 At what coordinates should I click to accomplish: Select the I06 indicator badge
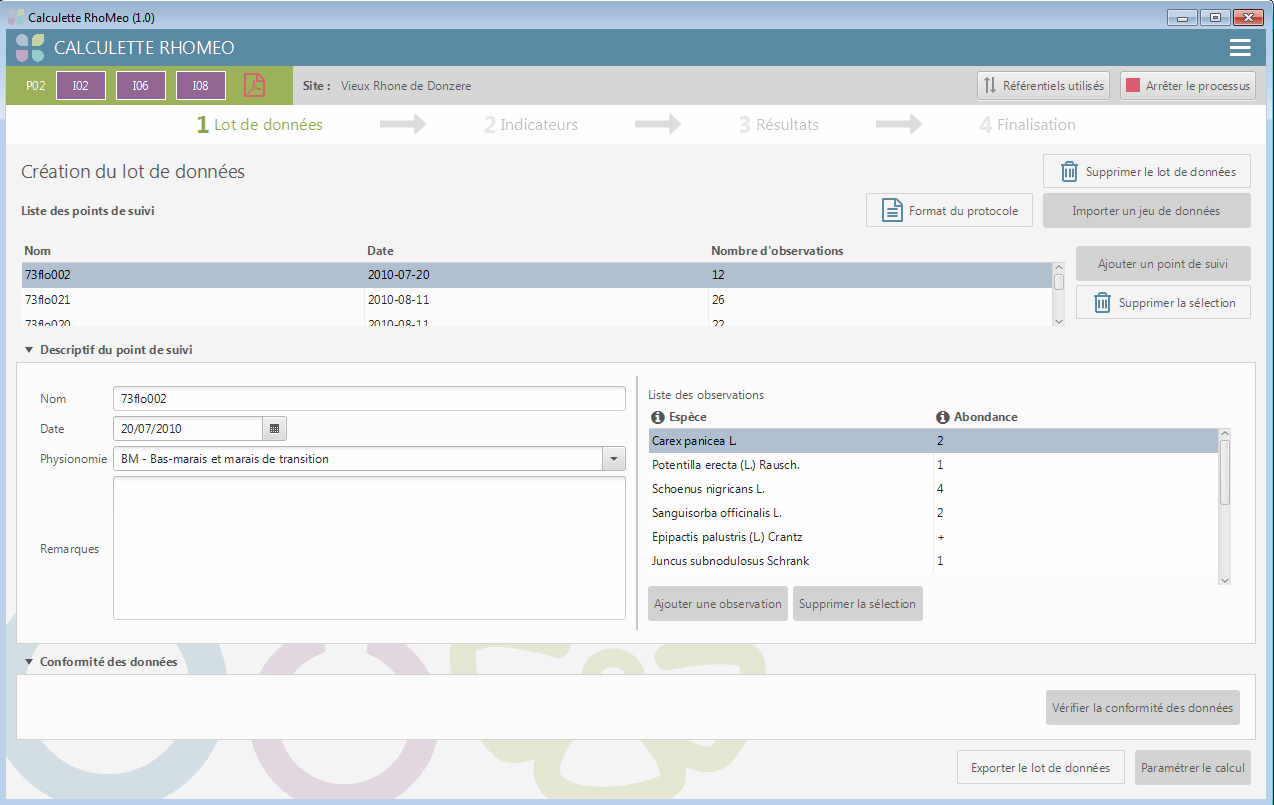(141, 86)
